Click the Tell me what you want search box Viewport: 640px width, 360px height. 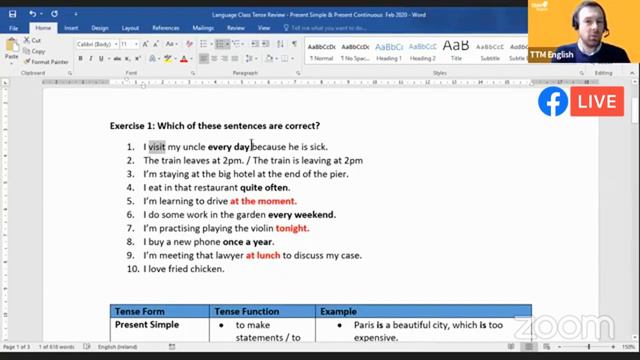(x=325, y=28)
